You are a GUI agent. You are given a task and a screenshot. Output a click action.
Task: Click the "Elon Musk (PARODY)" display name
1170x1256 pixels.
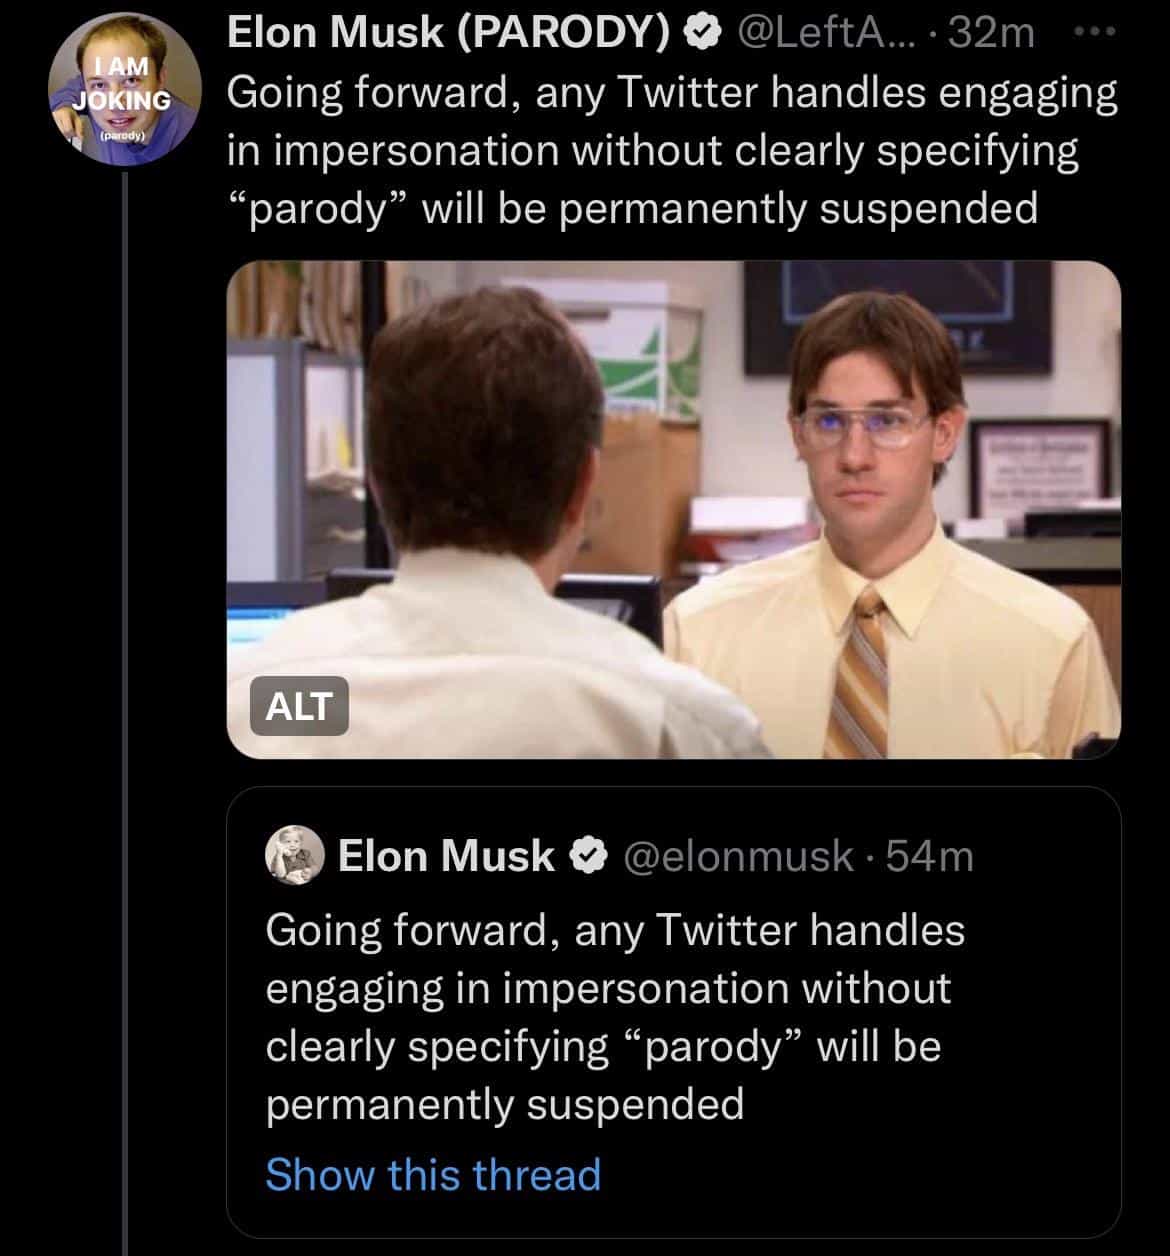click(449, 35)
